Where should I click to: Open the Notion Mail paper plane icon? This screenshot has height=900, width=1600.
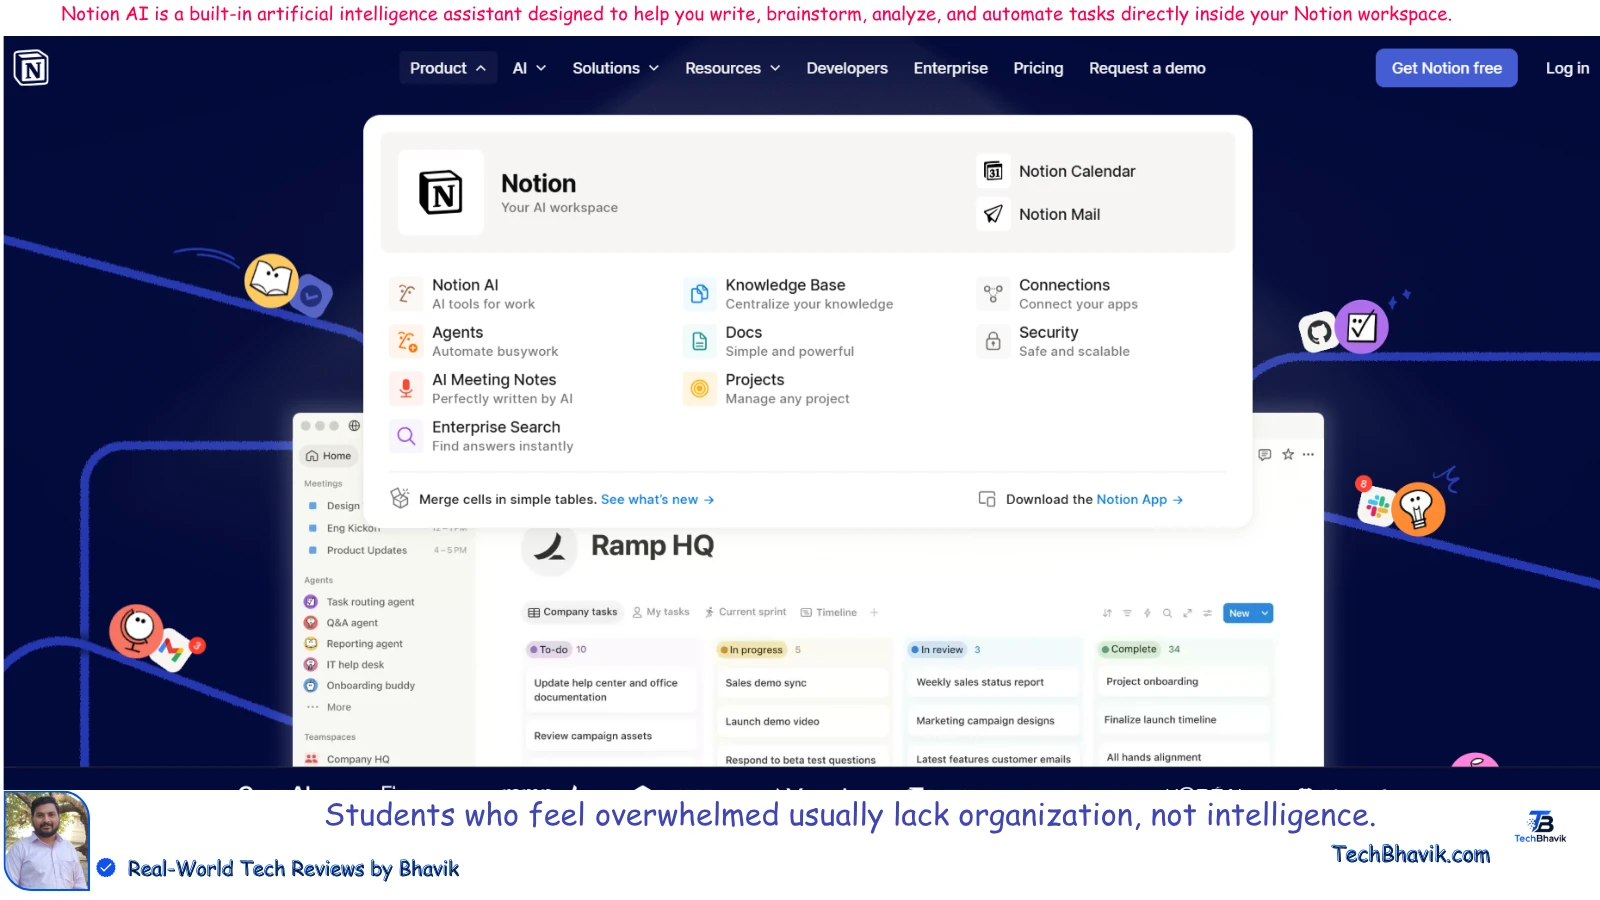(x=993, y=214)
